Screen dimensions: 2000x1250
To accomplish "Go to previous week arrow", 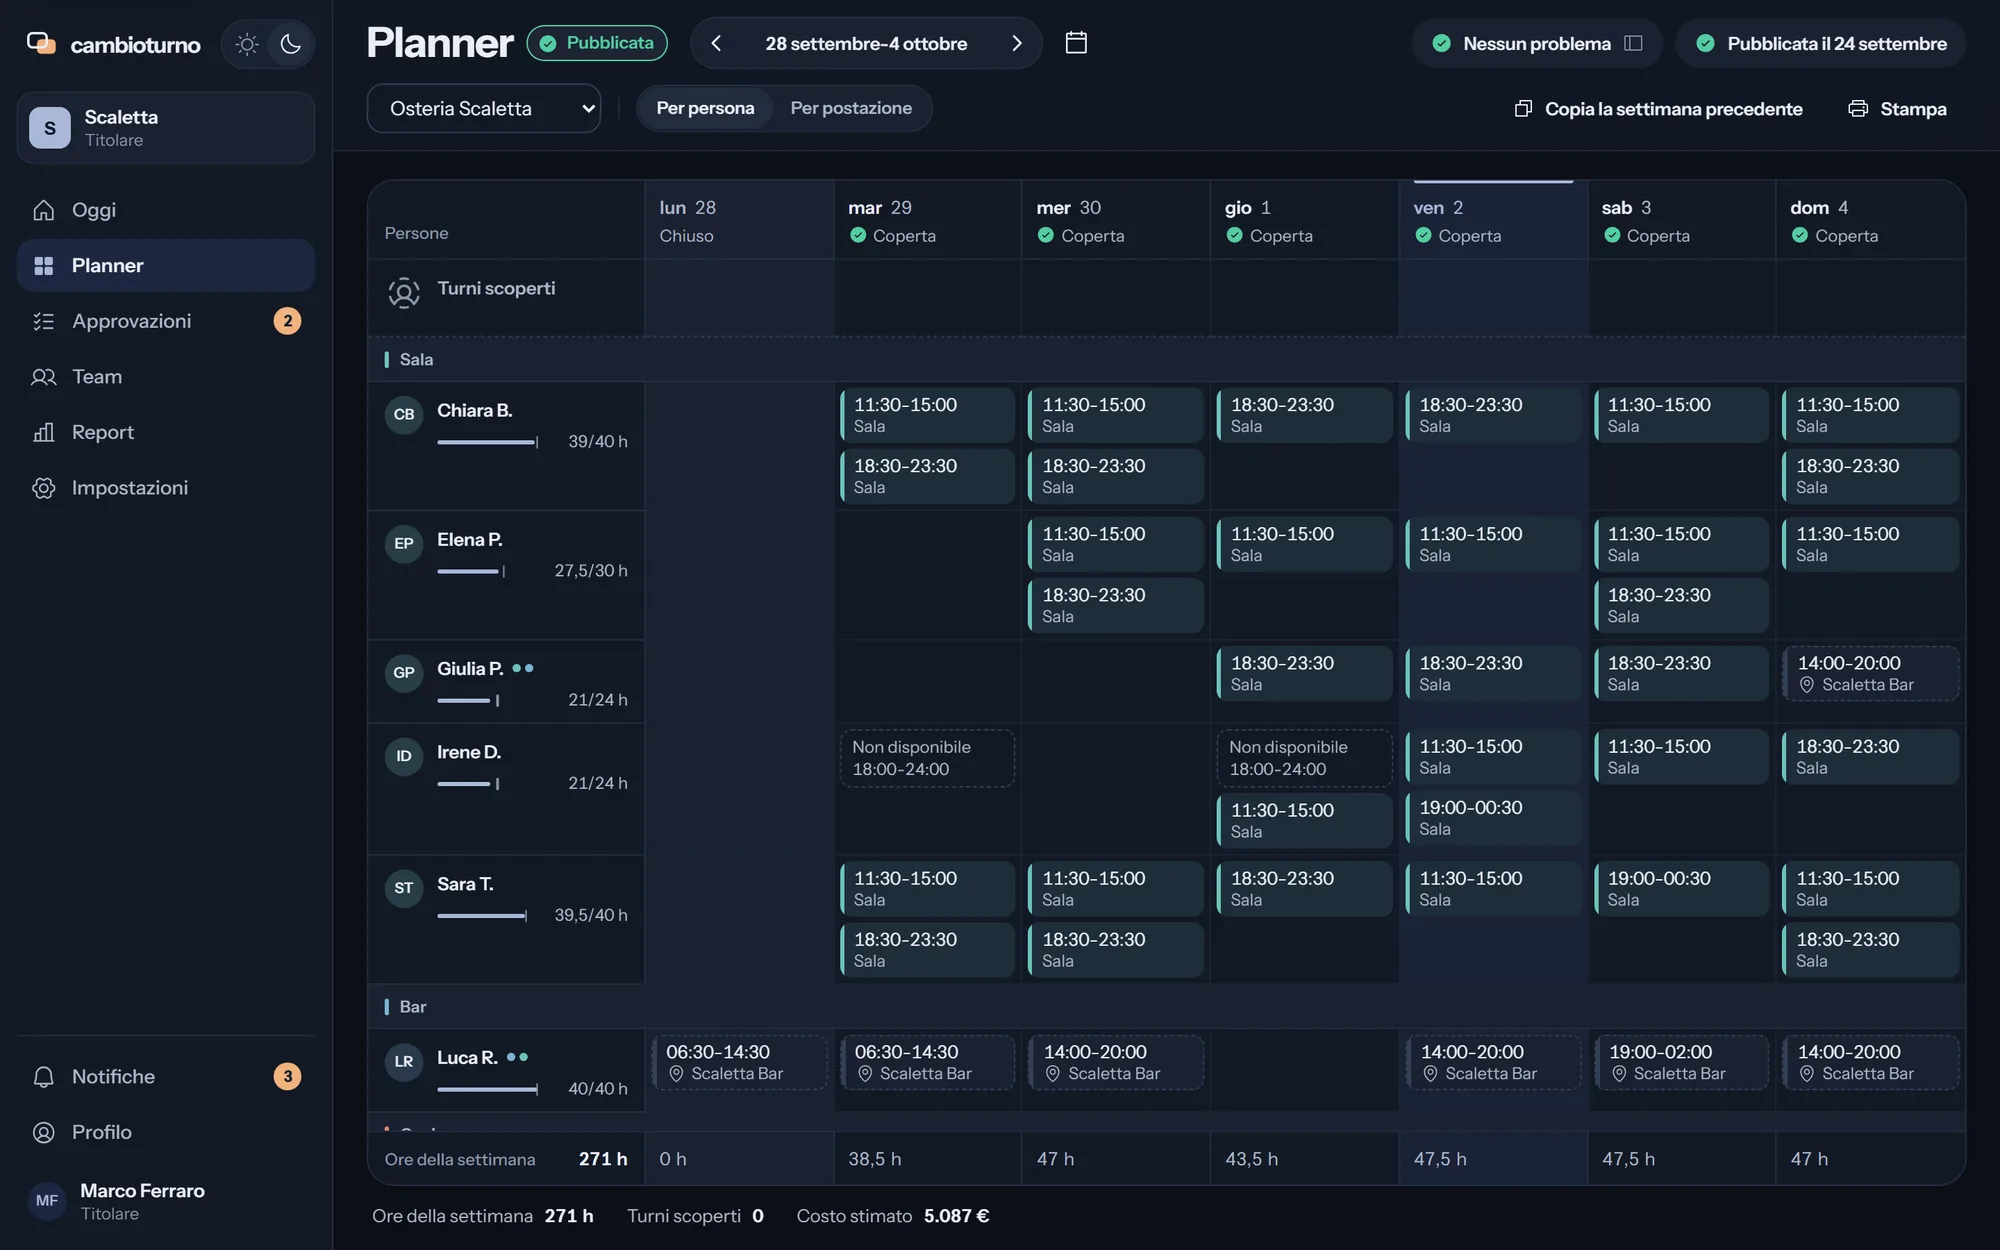I will pos(716,43).
